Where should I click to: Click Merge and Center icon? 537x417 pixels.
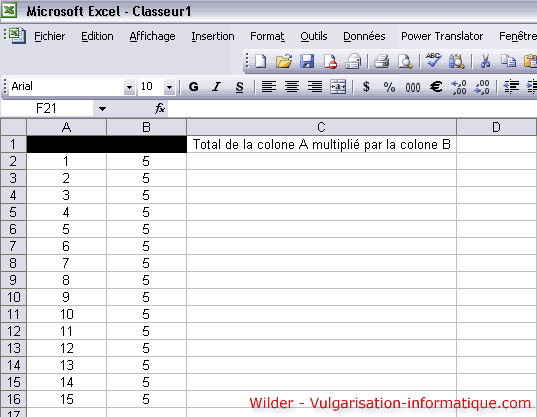click(x=338, y=87)
